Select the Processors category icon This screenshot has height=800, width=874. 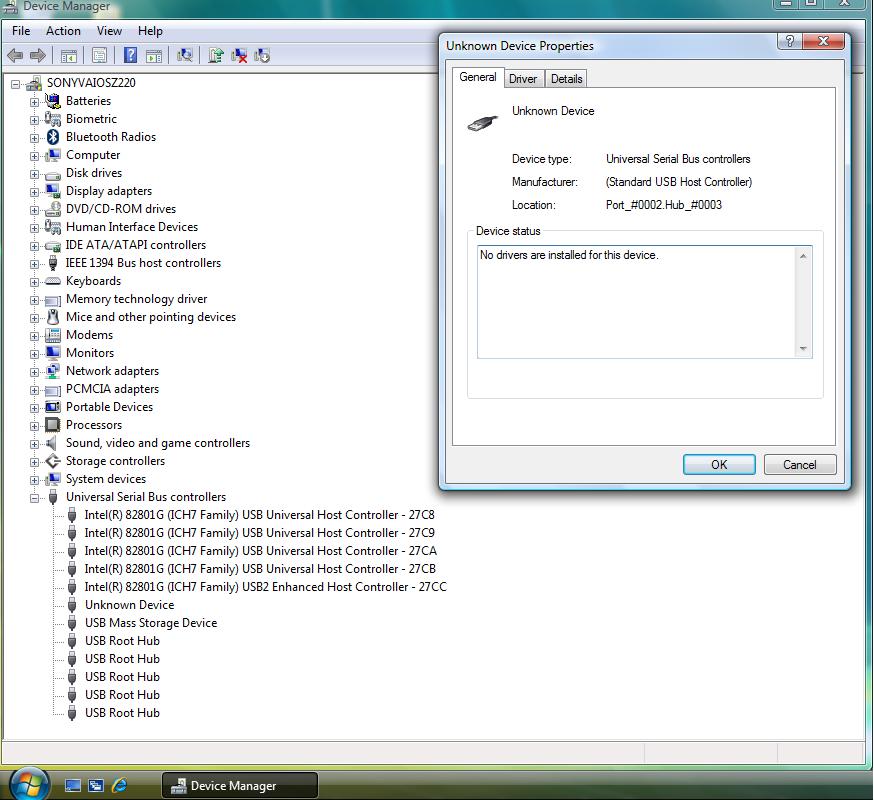pos(53,425)
